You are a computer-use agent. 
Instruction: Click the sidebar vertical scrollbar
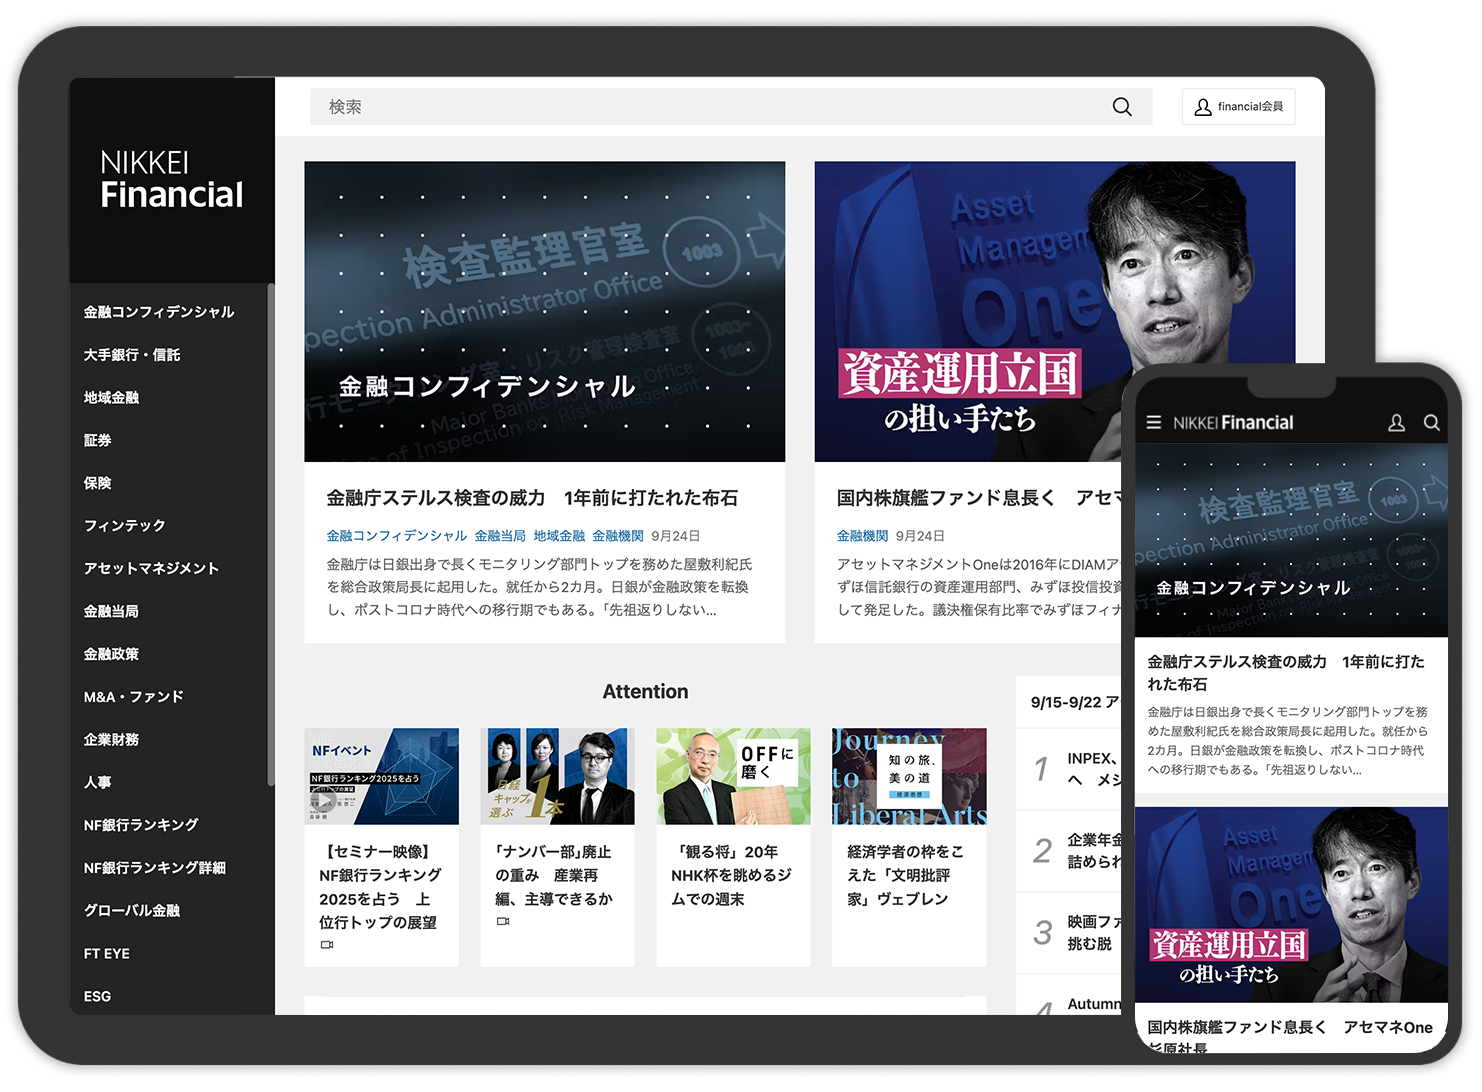pyautogui.click(x=271, y=530)
